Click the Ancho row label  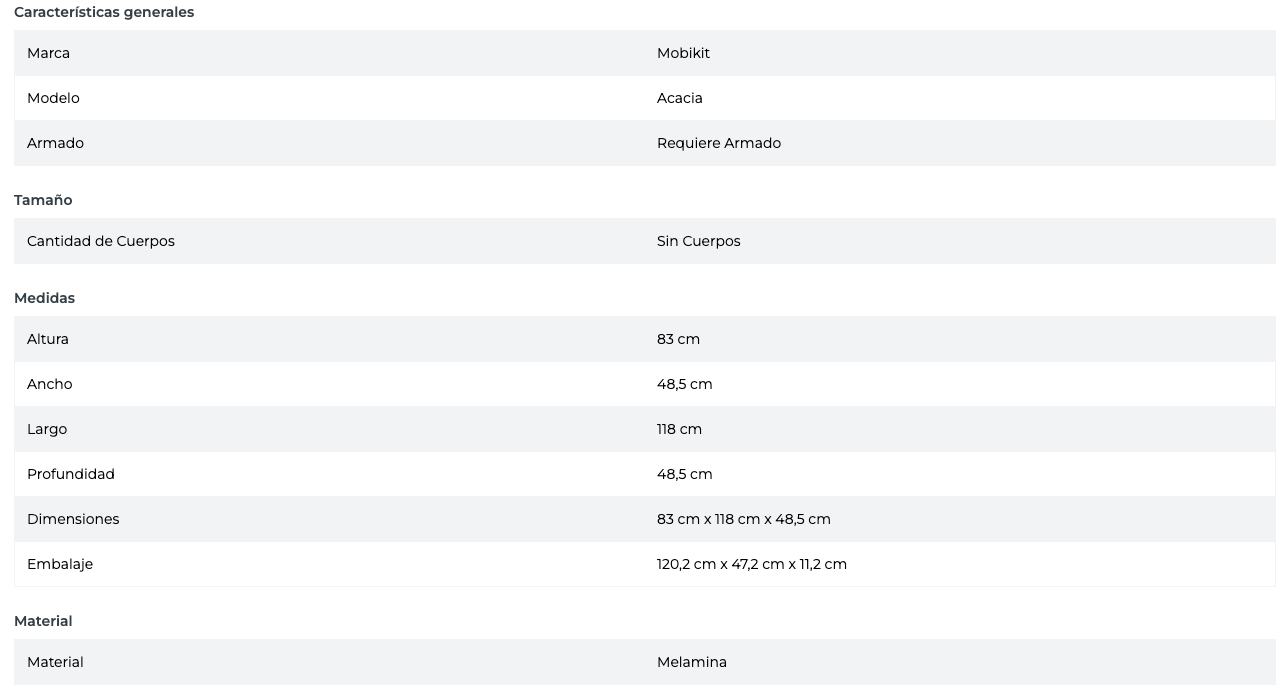[50, 384]
